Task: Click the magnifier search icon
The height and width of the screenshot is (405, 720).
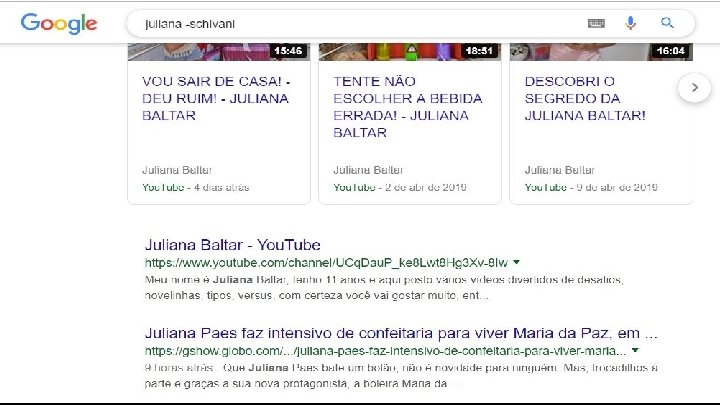Action: (x=667, y=22)
